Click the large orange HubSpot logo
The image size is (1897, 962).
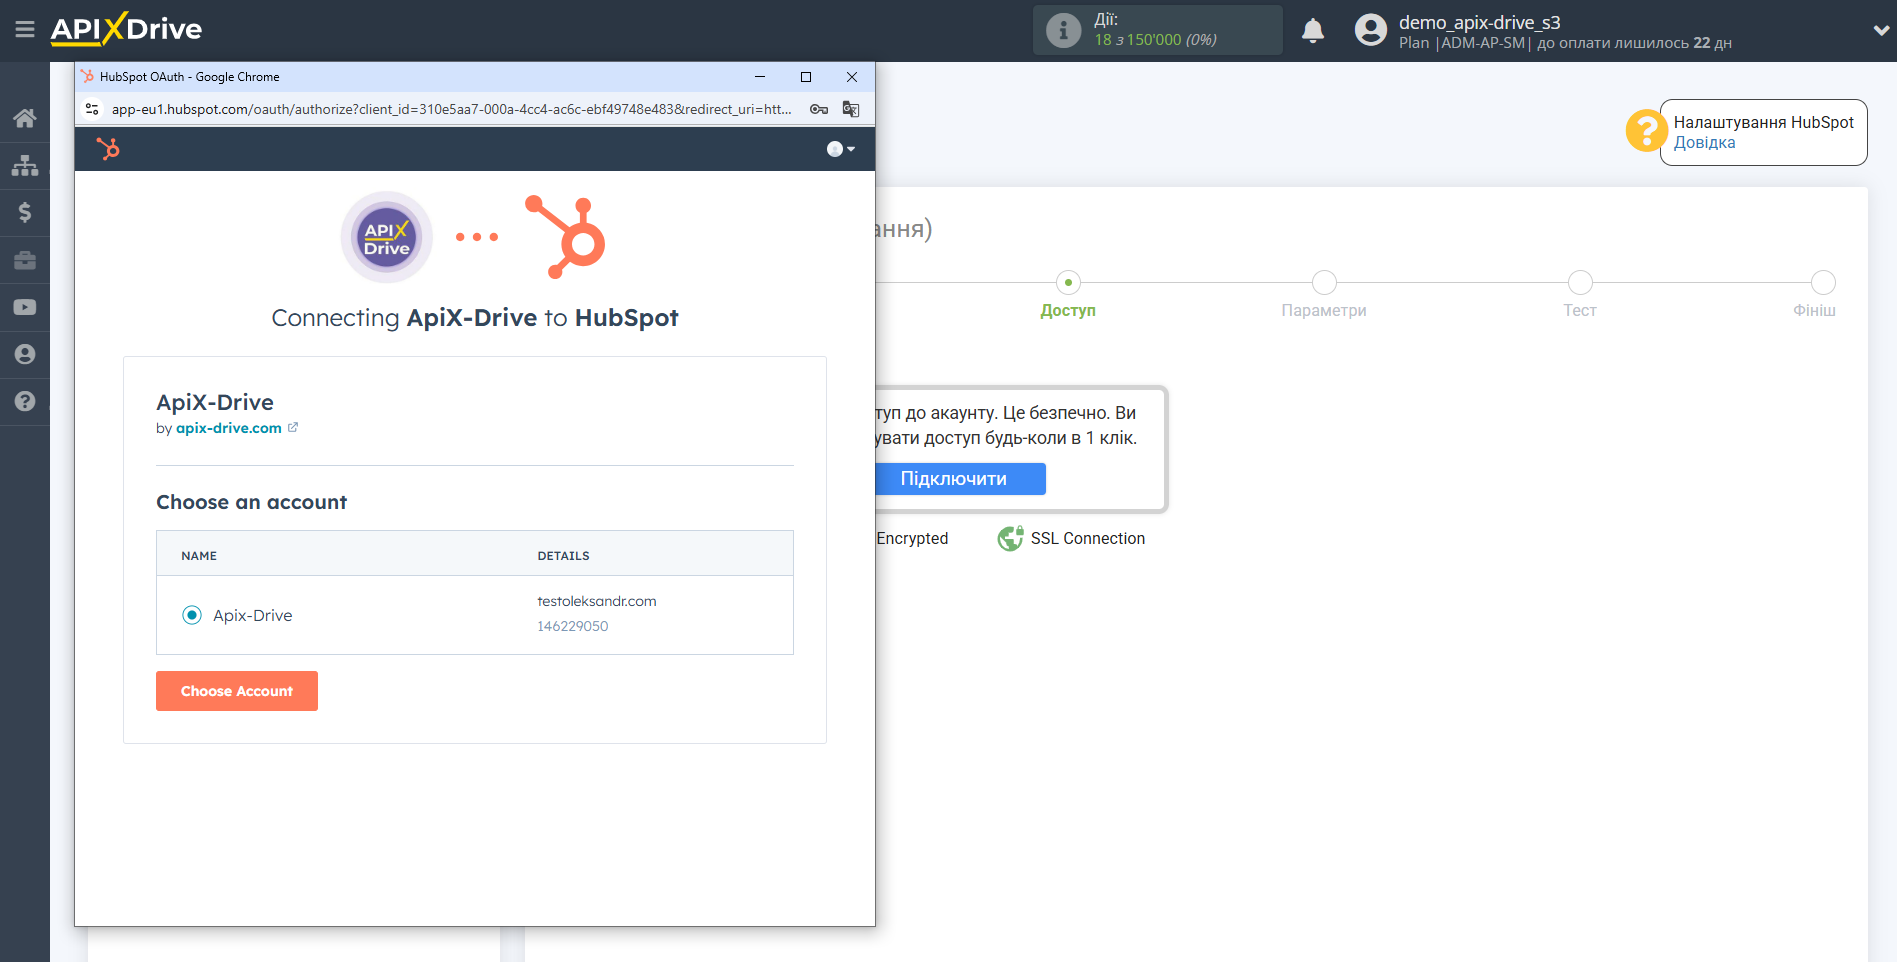click(566, 237)
